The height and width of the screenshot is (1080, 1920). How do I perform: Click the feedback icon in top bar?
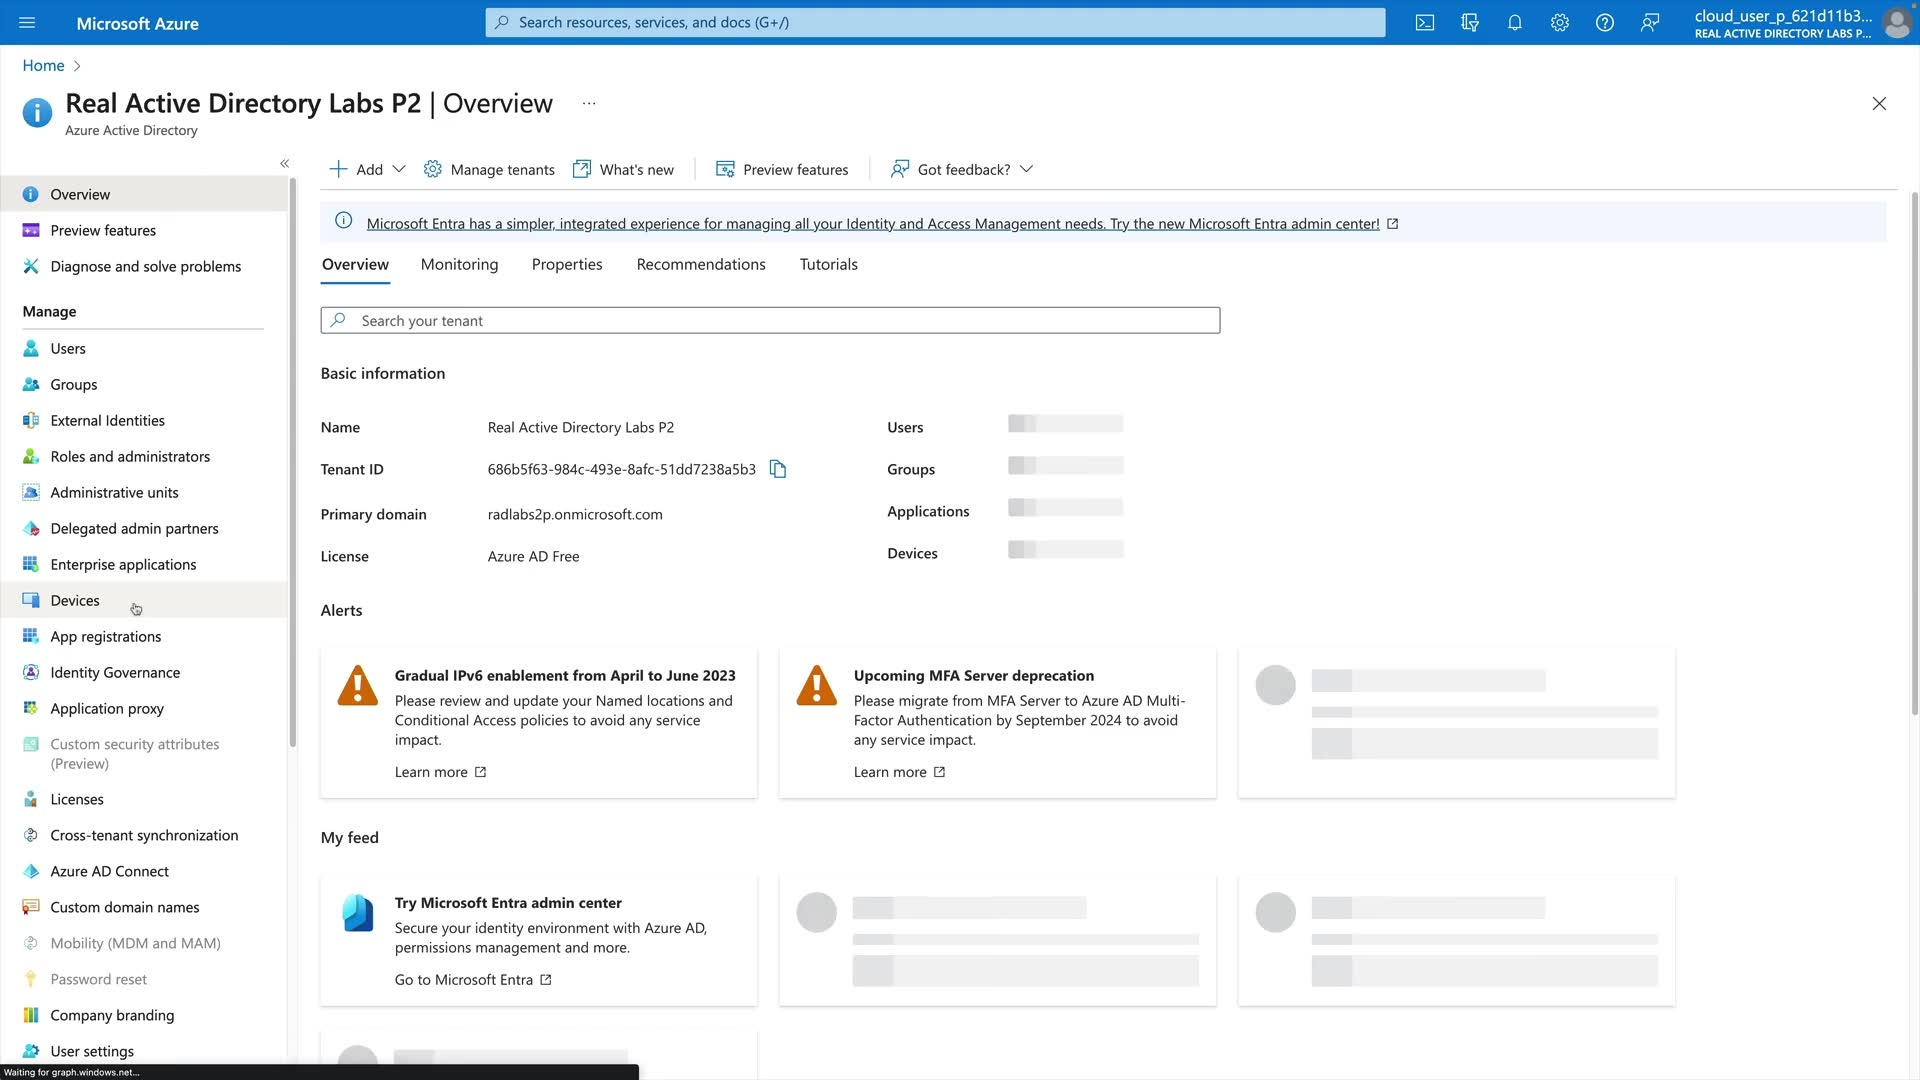(1649, 22)
